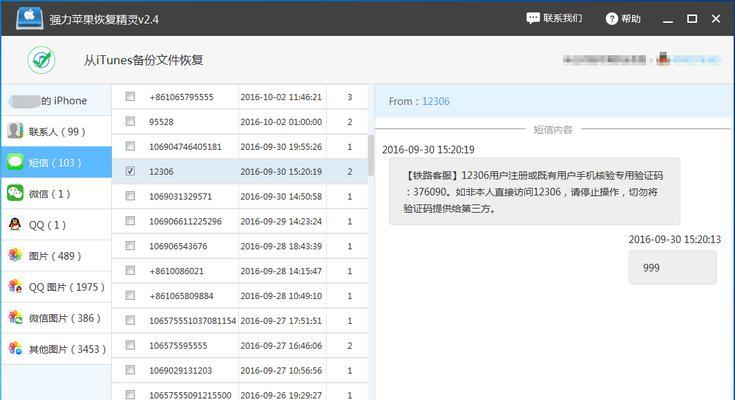Click the 从iTunes备份文件恢复 heading
Image resolution: width=735 pixels, height=400 pixels.
(x=143, y=60)
